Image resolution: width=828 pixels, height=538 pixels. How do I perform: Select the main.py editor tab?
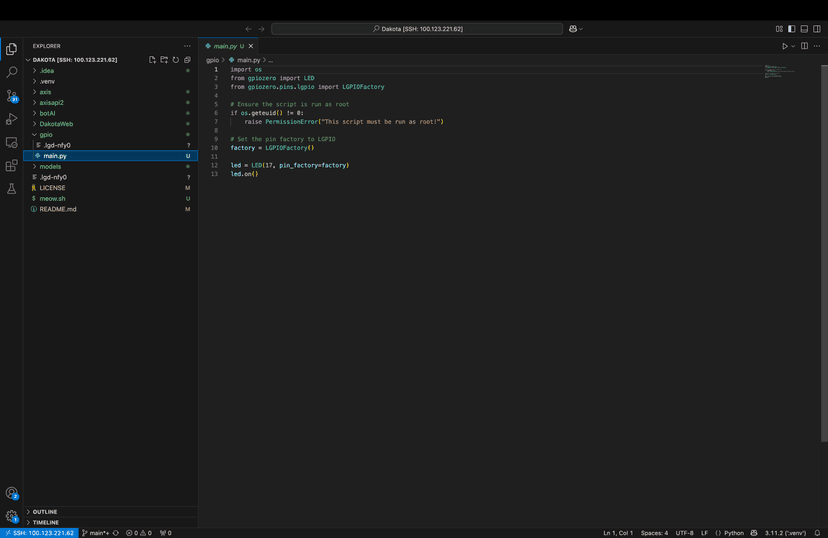224,46
